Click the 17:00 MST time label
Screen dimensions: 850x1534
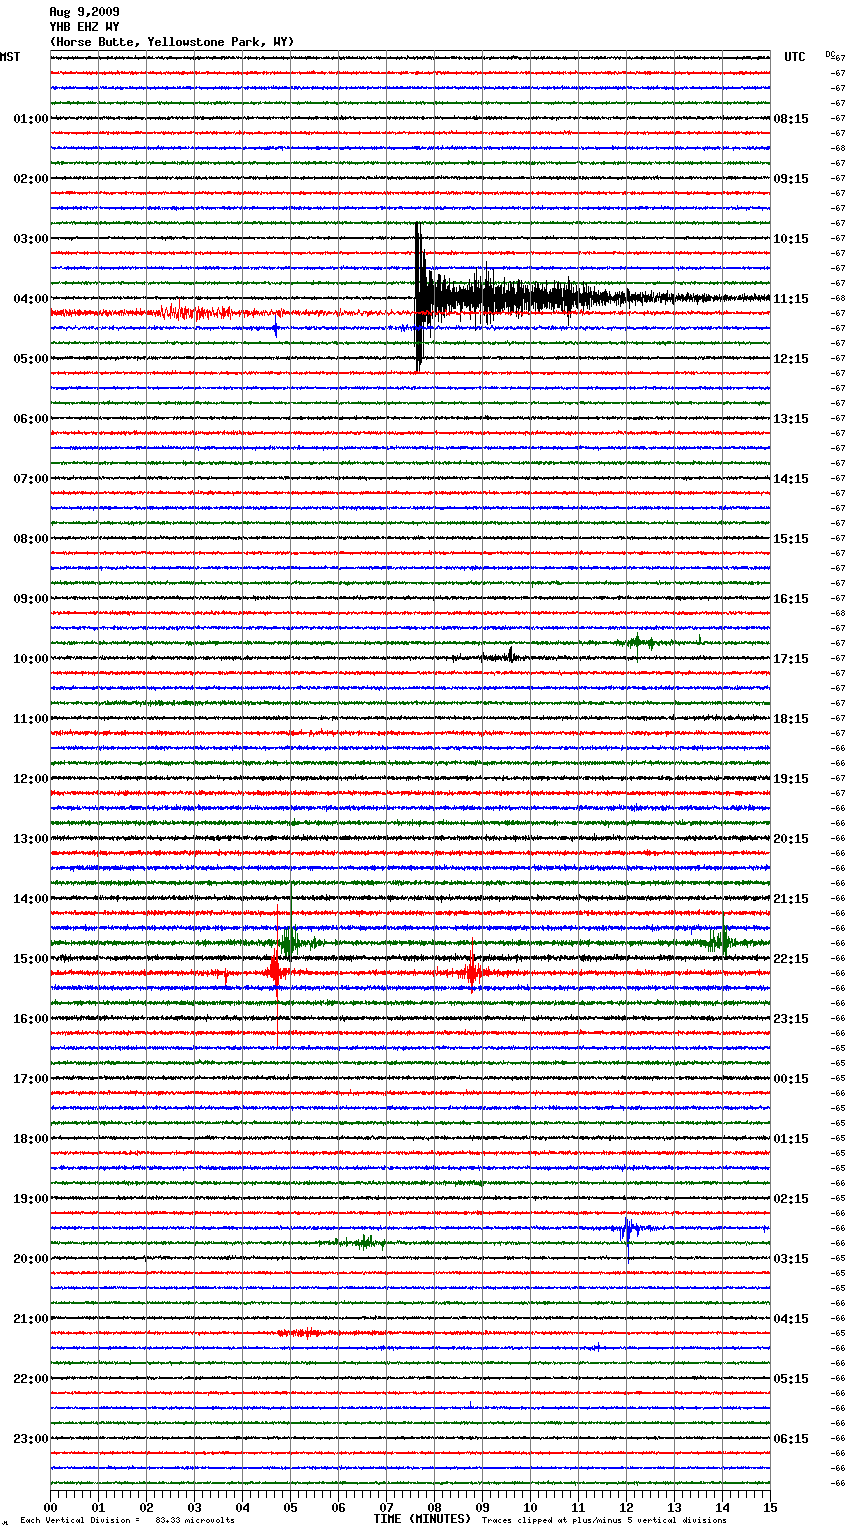31,1079
